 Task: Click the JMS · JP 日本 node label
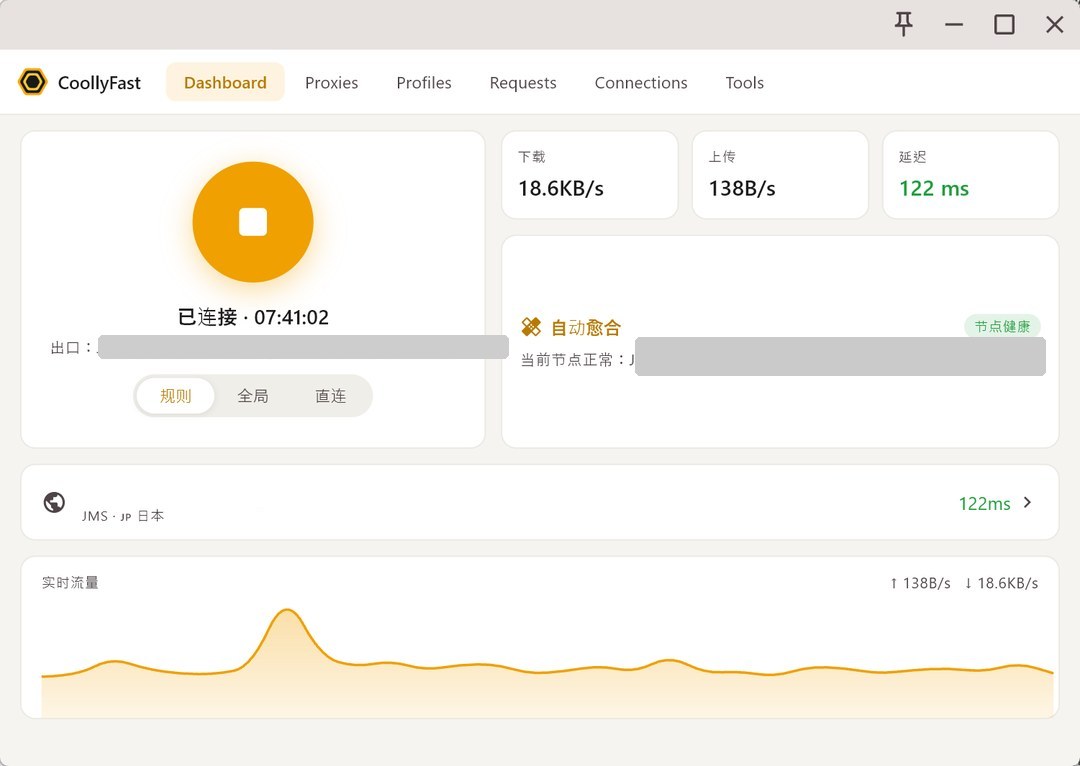[123, 516]
